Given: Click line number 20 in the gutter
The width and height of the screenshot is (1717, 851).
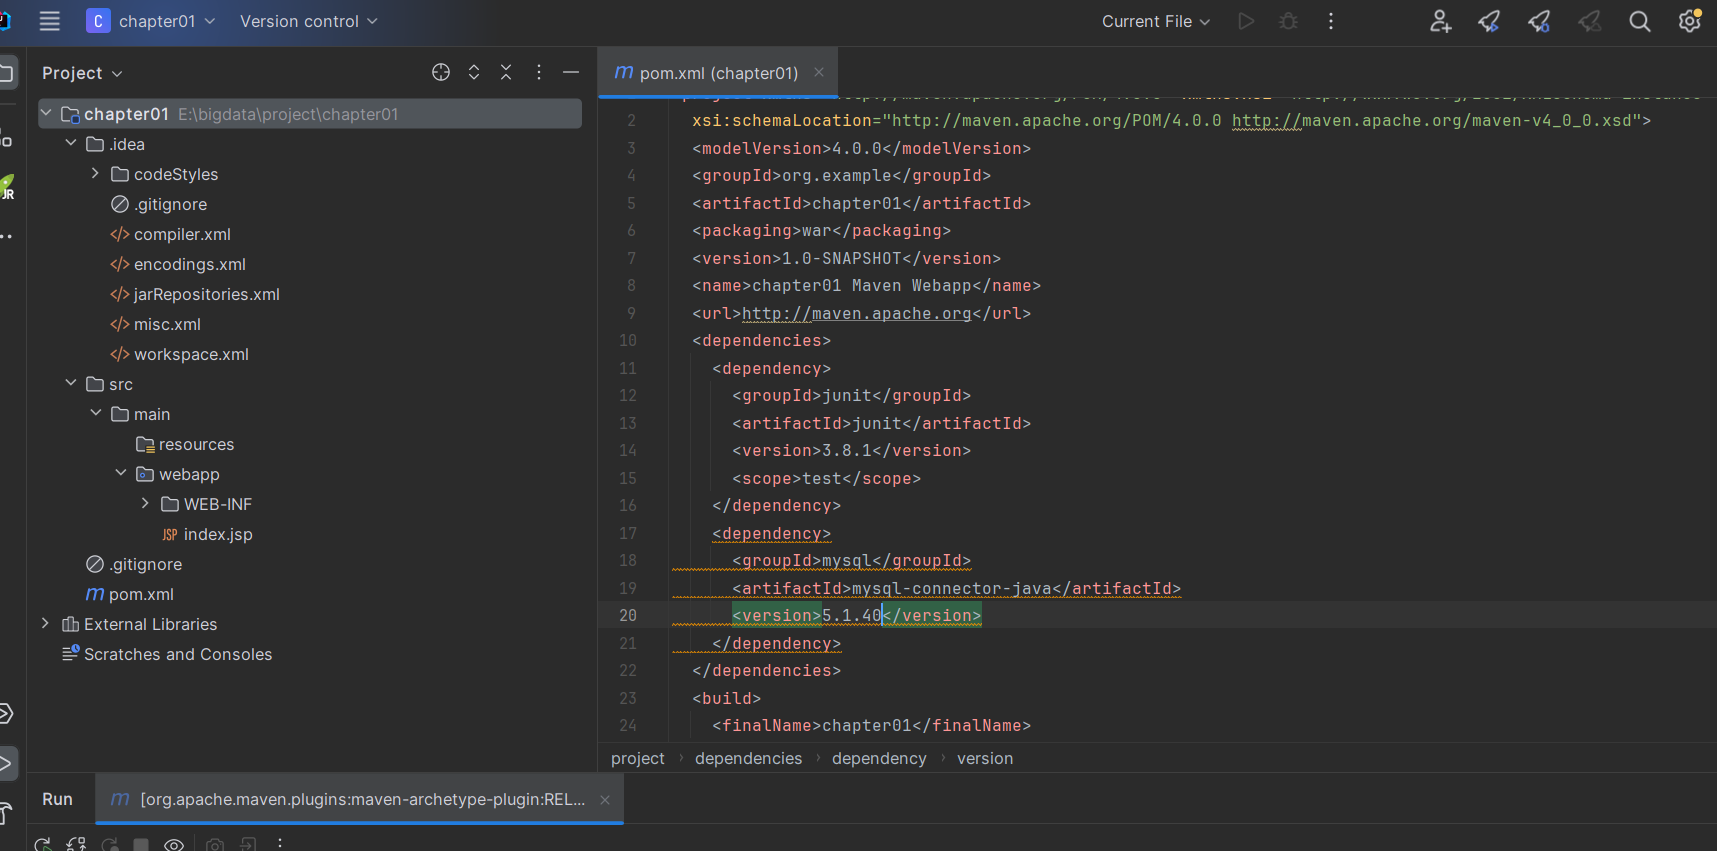Looking at the screenshot, I should (628, 615).
